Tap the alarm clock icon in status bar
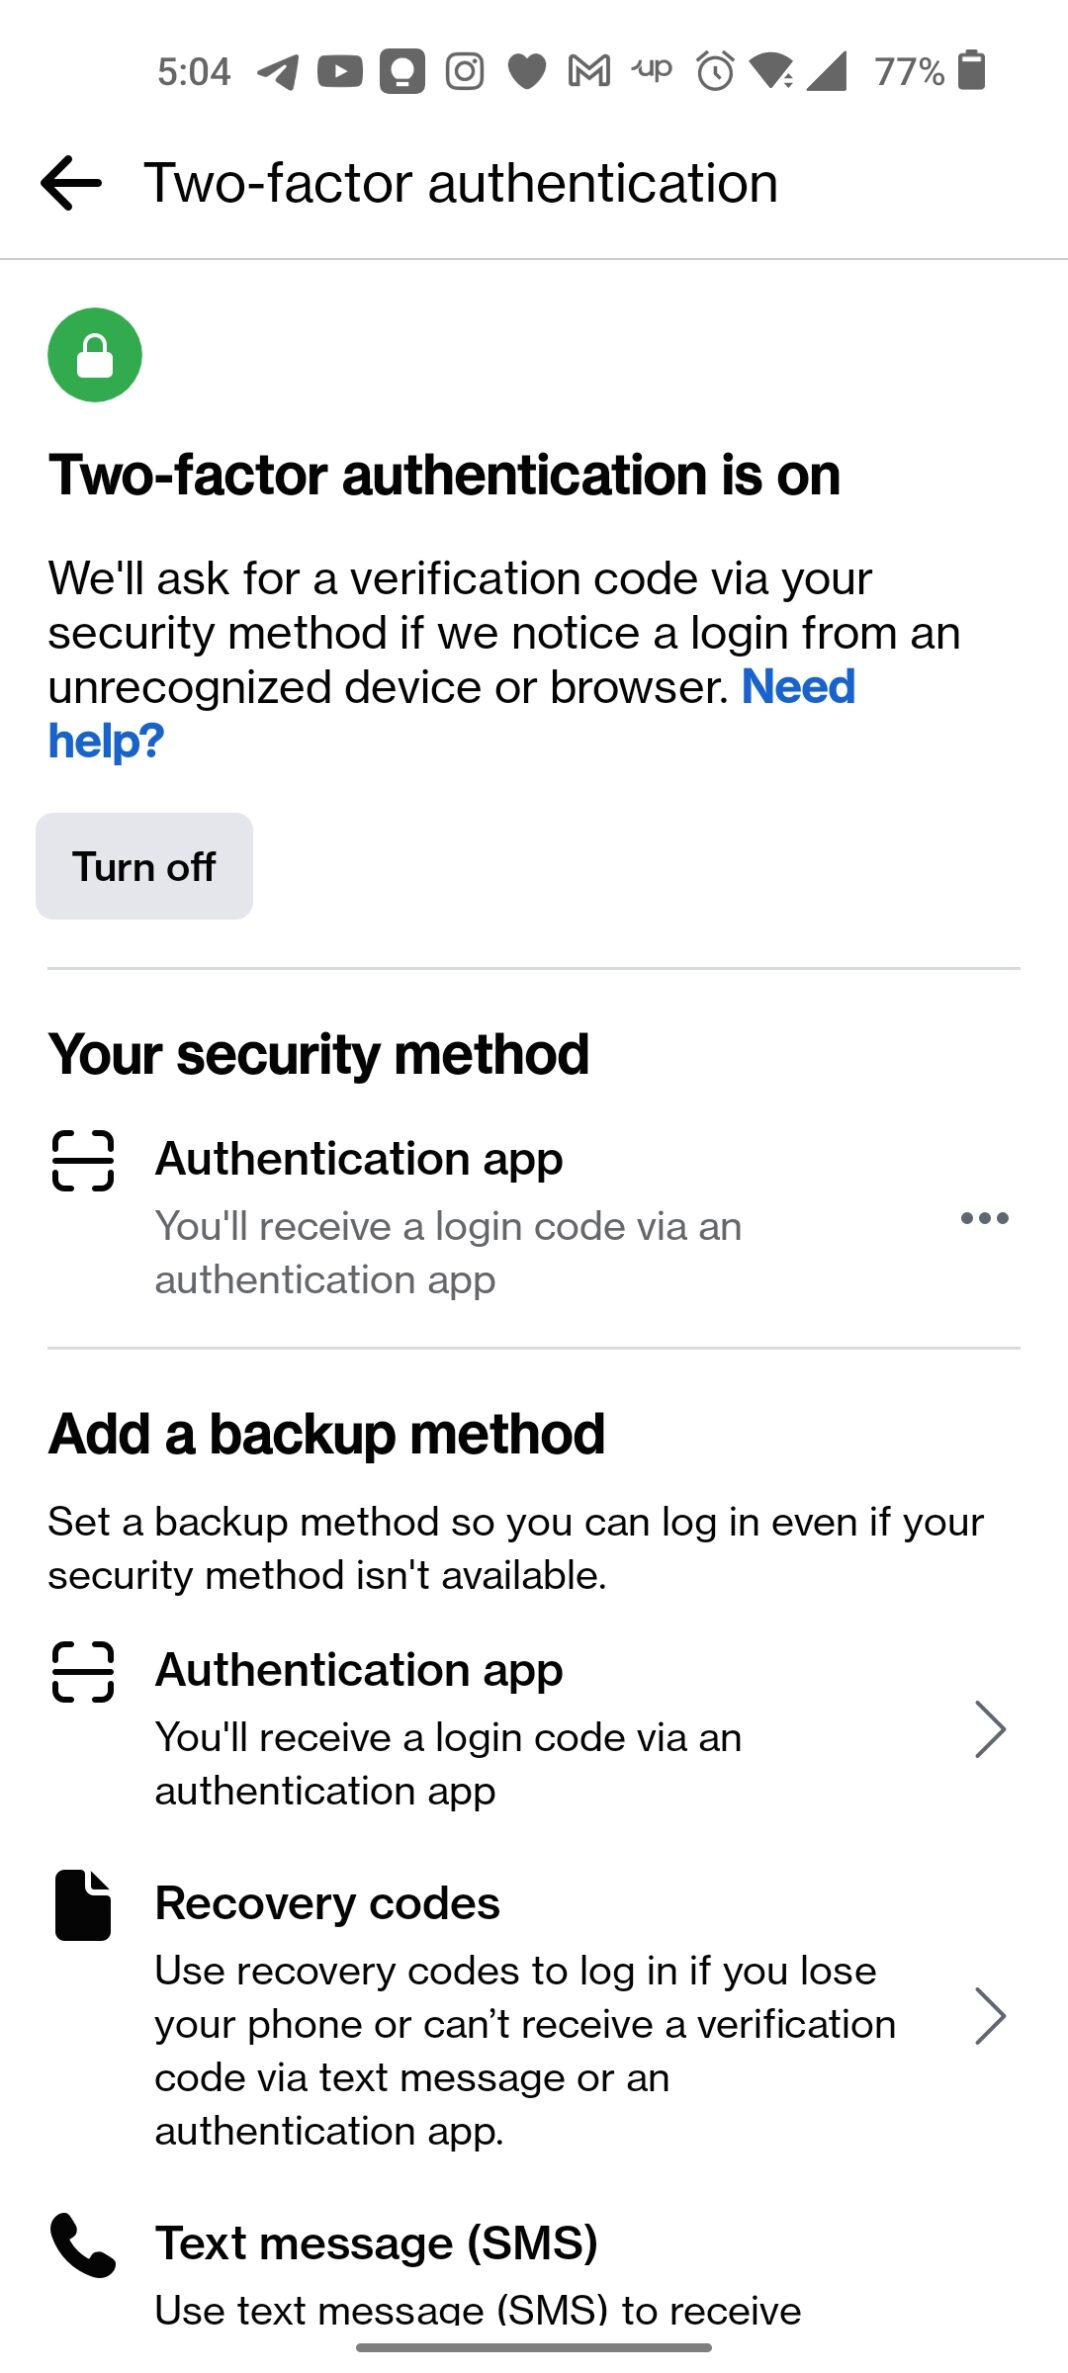 tap(713, 70)
